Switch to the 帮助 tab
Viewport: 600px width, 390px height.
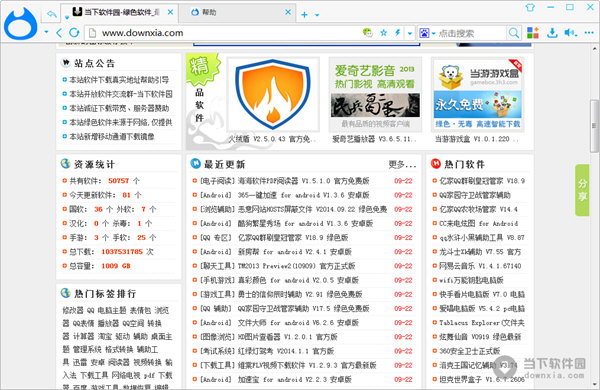(x=237, y=12)
